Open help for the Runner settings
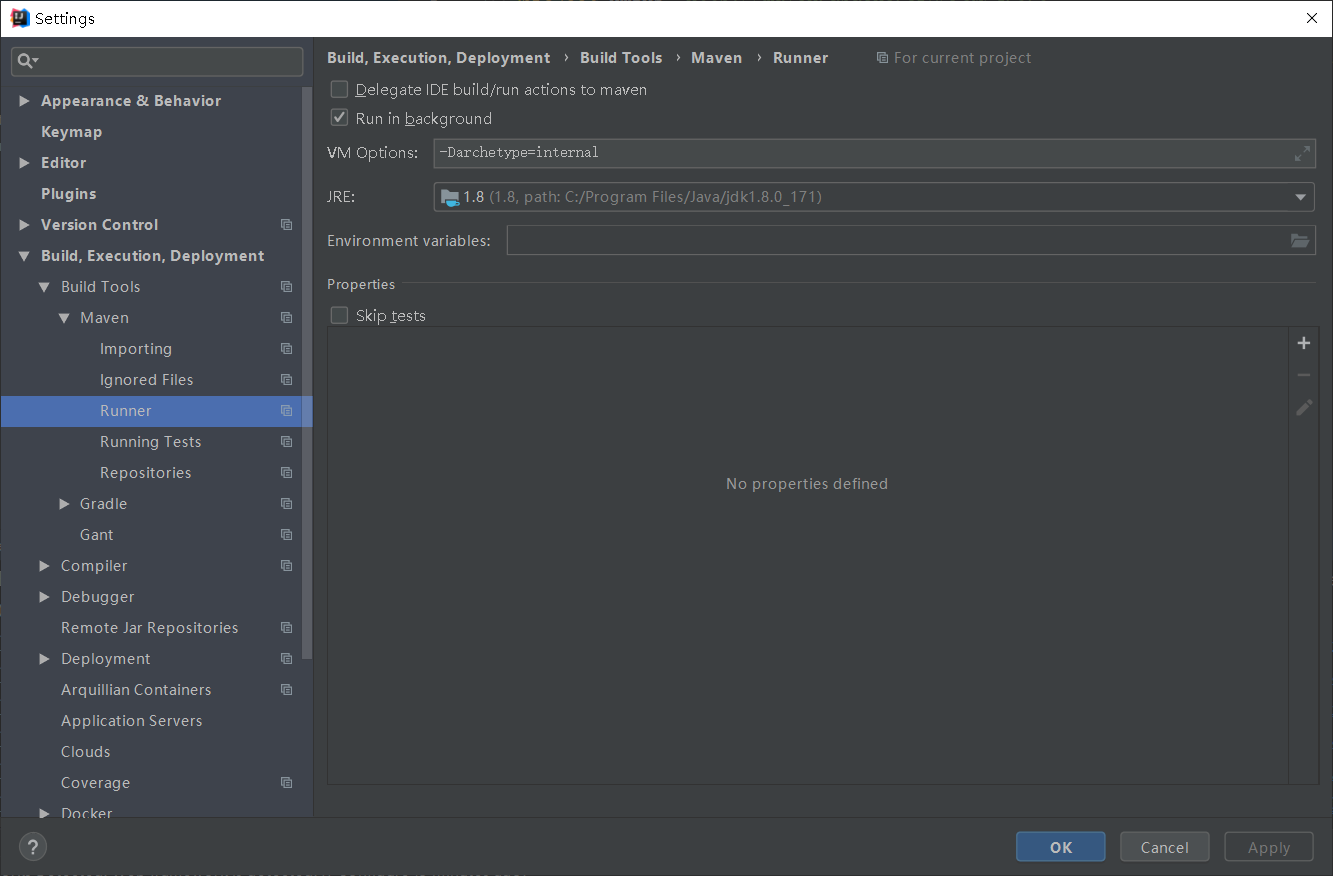The width and height of the screenshot is (1333, 876). click(x=32, y=846)
